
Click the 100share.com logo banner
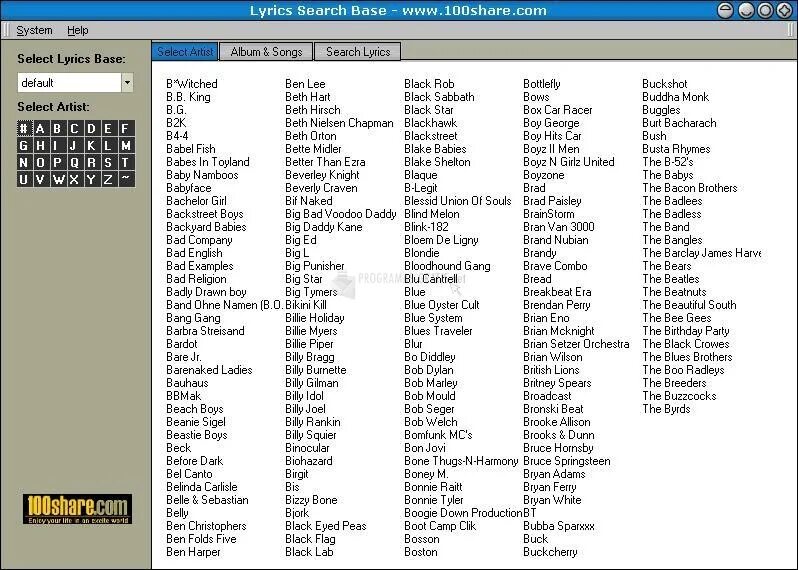[77, 509]
